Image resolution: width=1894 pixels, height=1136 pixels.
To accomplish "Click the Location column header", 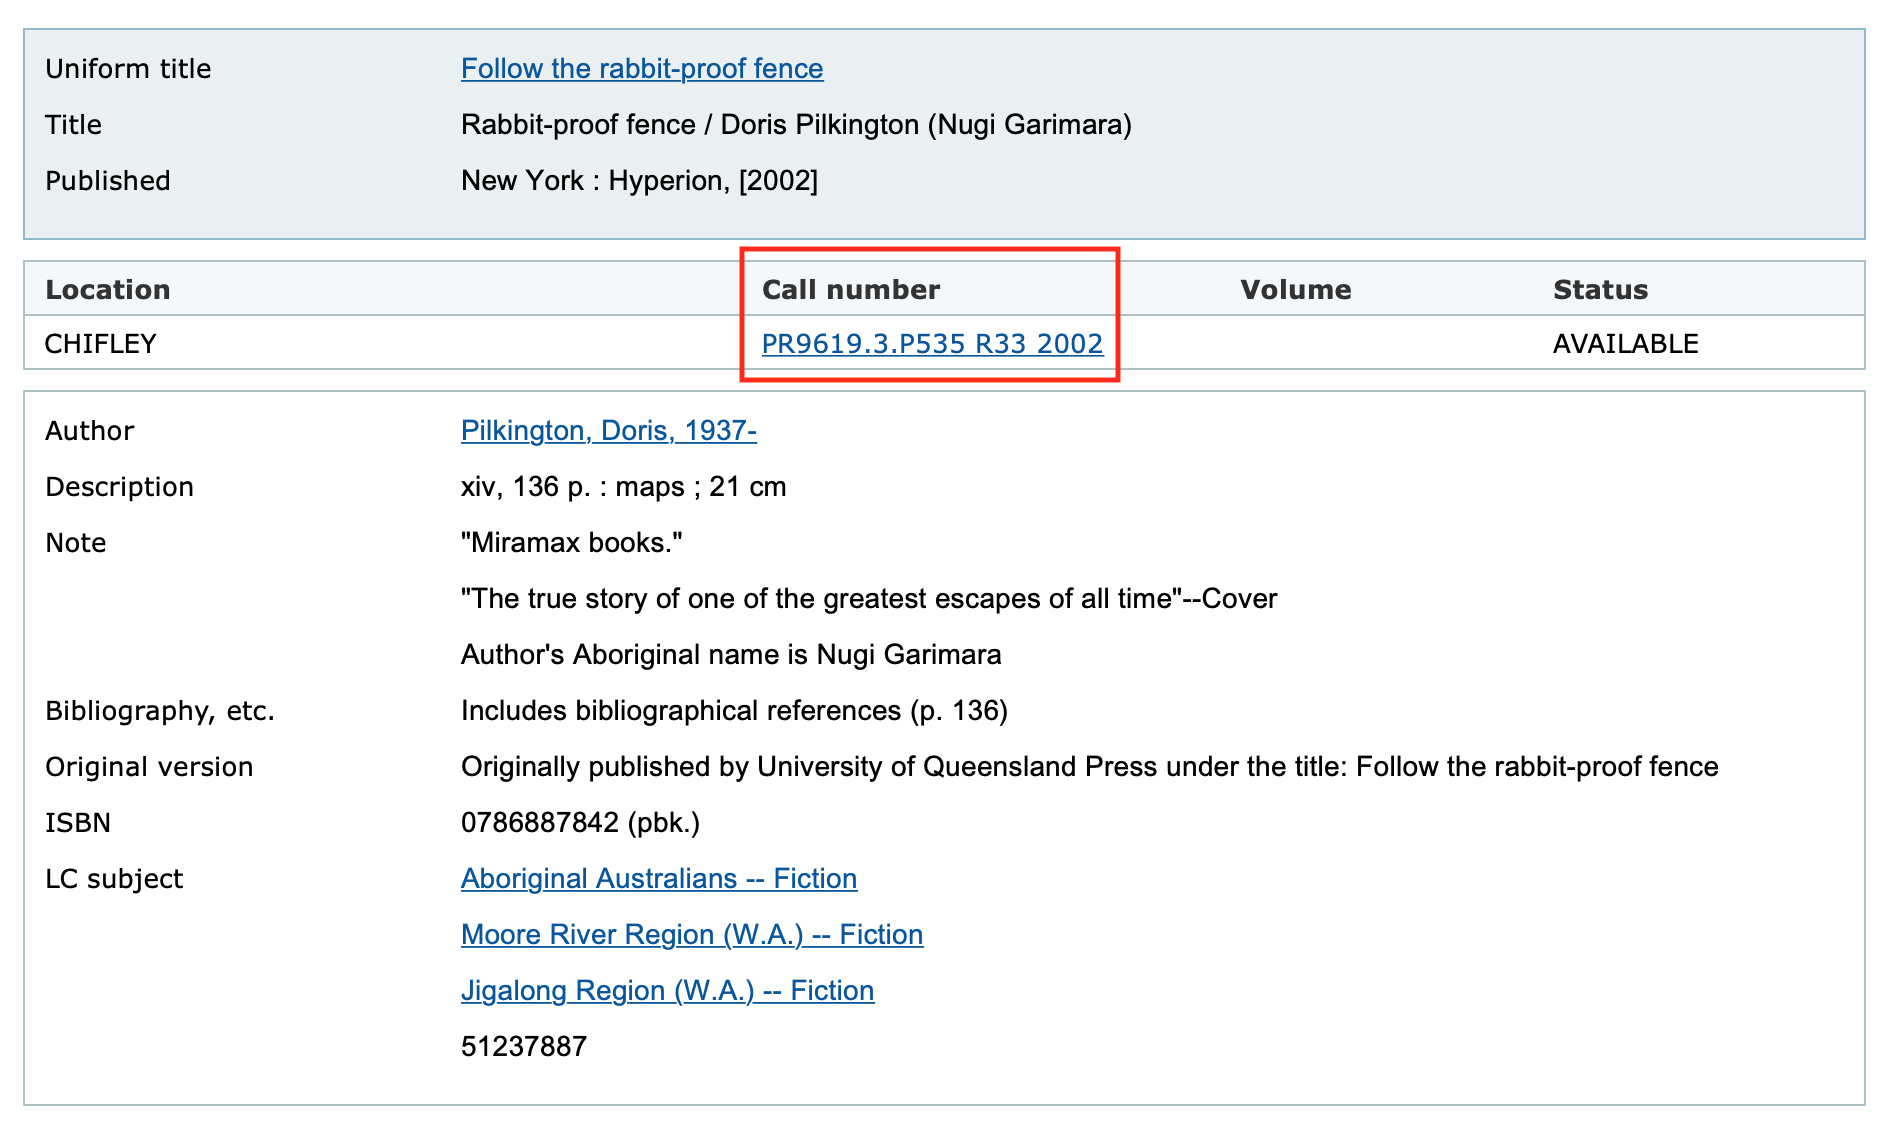I will [107, 289].
